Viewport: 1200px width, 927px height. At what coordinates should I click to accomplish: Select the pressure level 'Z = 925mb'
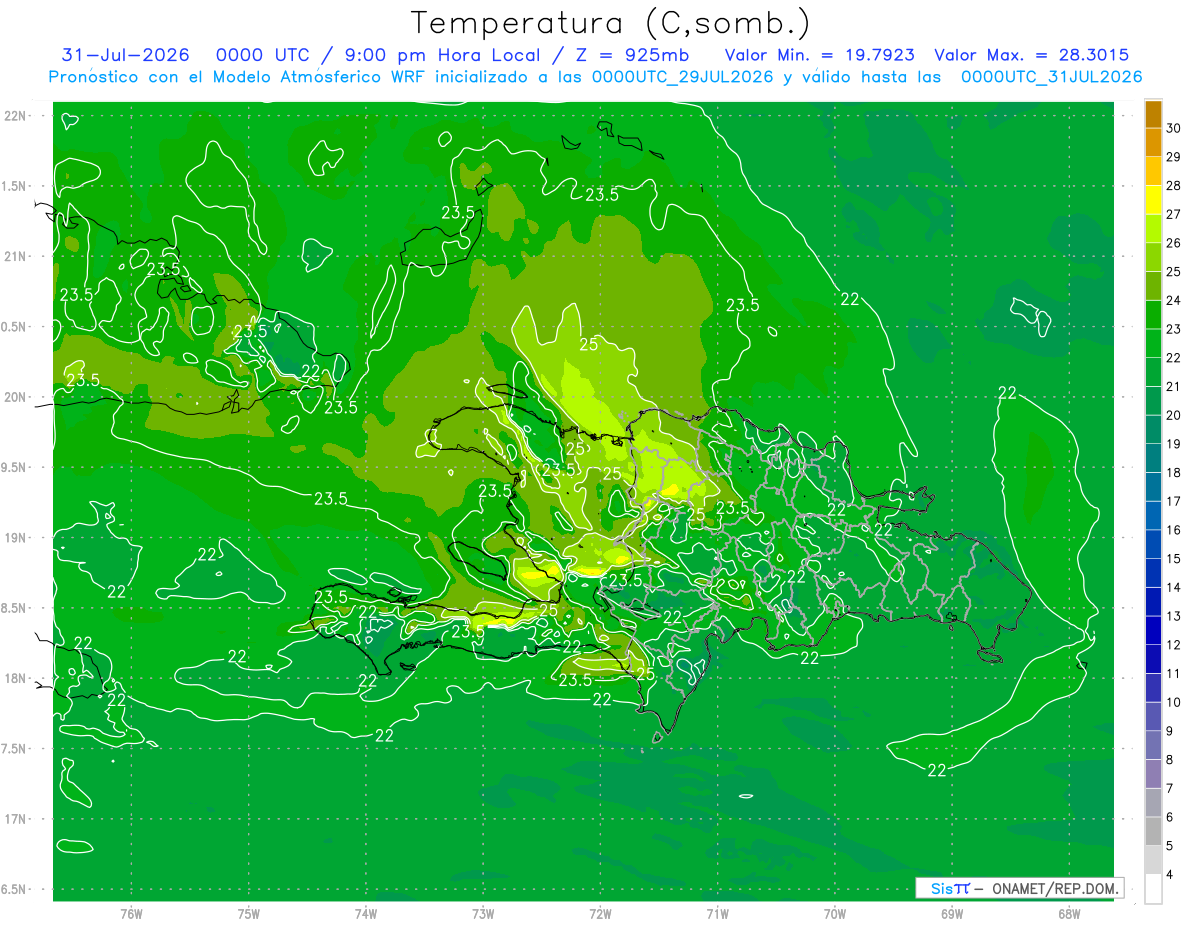pyautogui.click(x=628, y=55)
